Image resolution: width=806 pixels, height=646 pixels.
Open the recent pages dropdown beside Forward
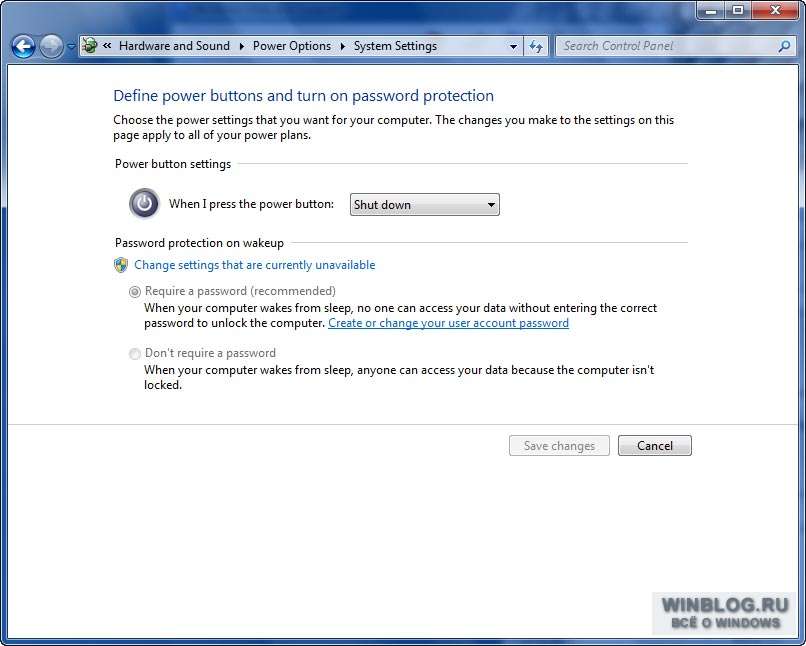[71, 47]
